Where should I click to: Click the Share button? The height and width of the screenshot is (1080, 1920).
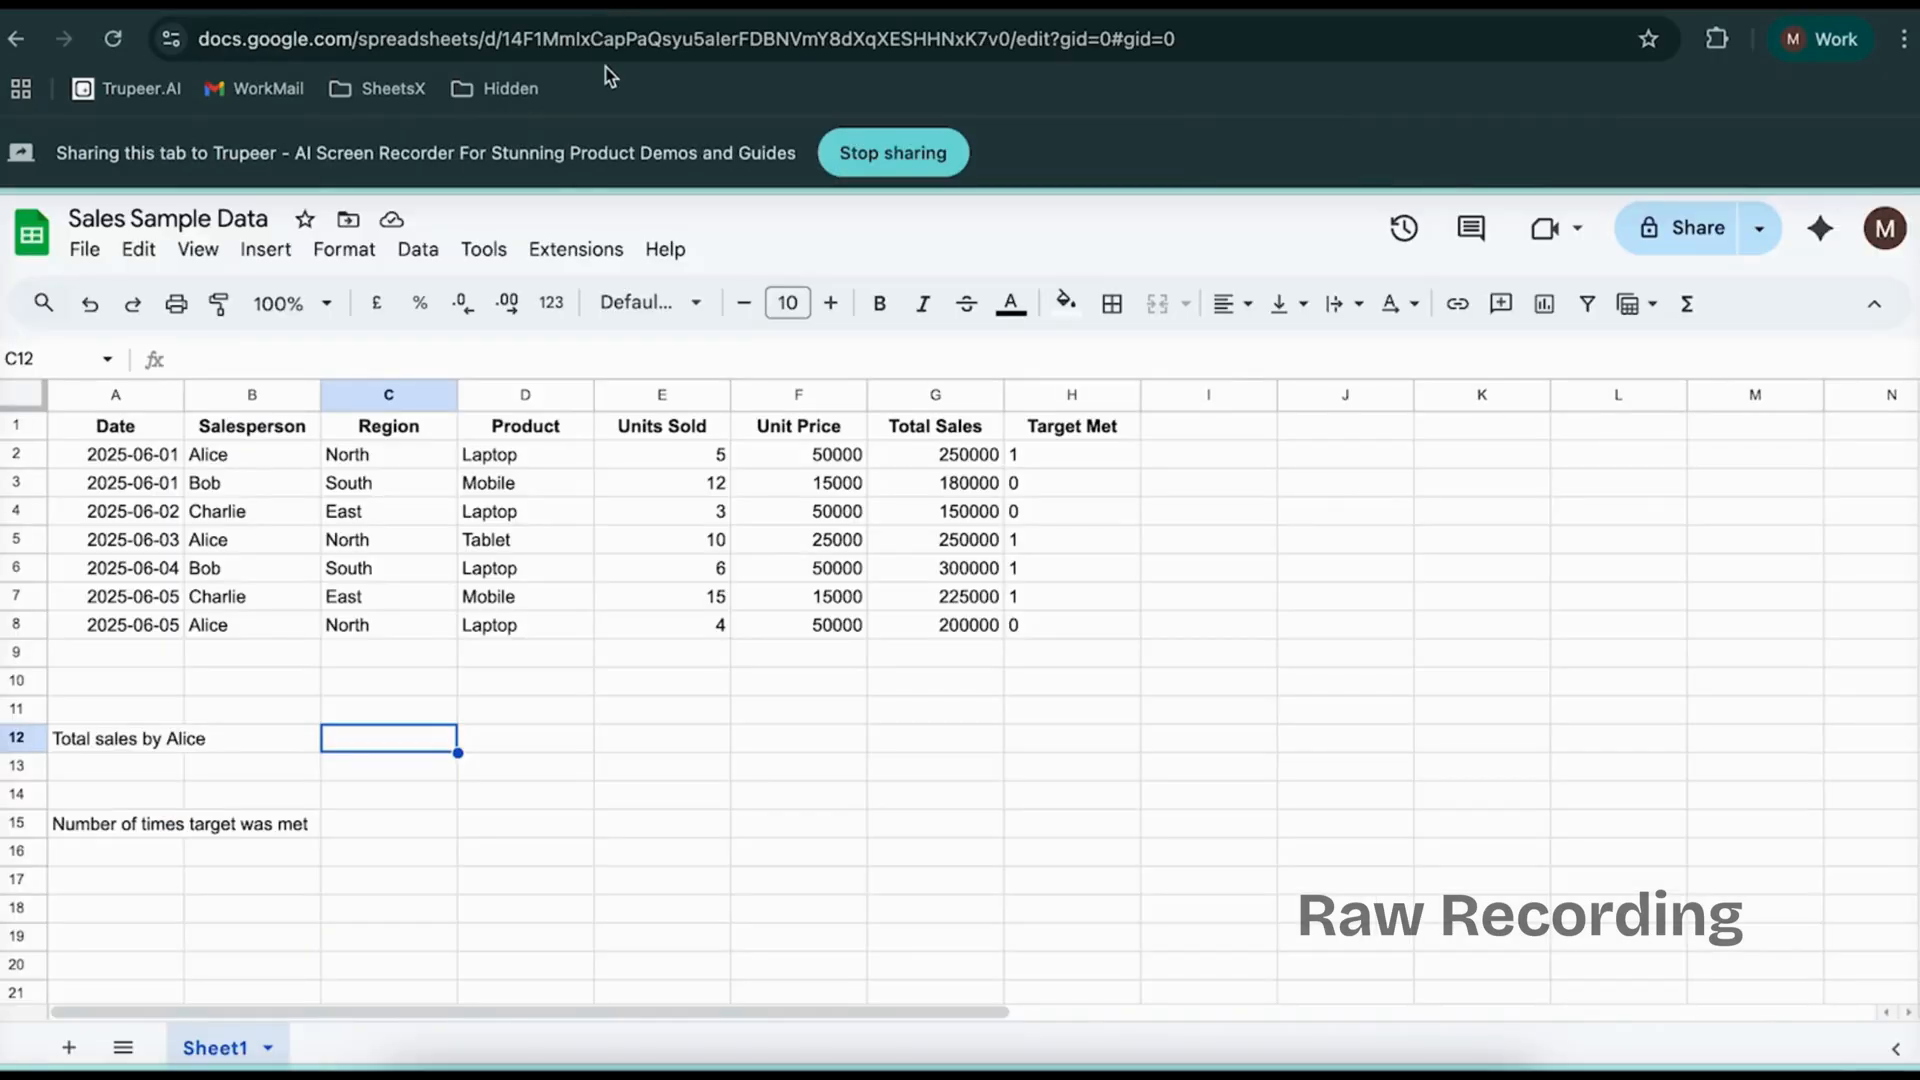[1686, 228]
